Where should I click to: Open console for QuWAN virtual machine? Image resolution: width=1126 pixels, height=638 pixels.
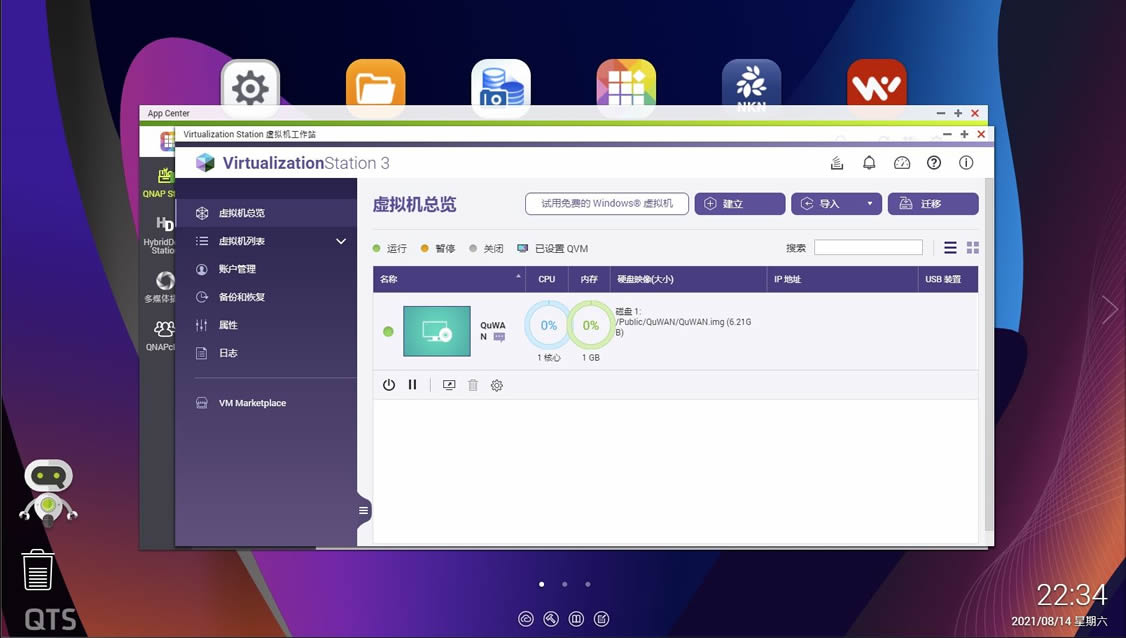[449, 385]
